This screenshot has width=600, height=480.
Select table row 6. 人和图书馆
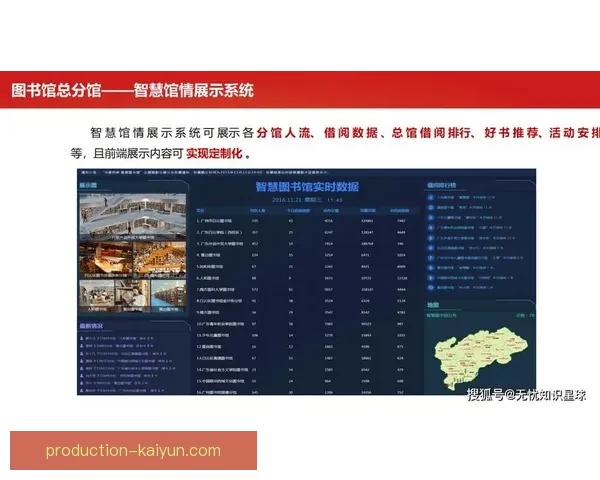coord(306,278)
